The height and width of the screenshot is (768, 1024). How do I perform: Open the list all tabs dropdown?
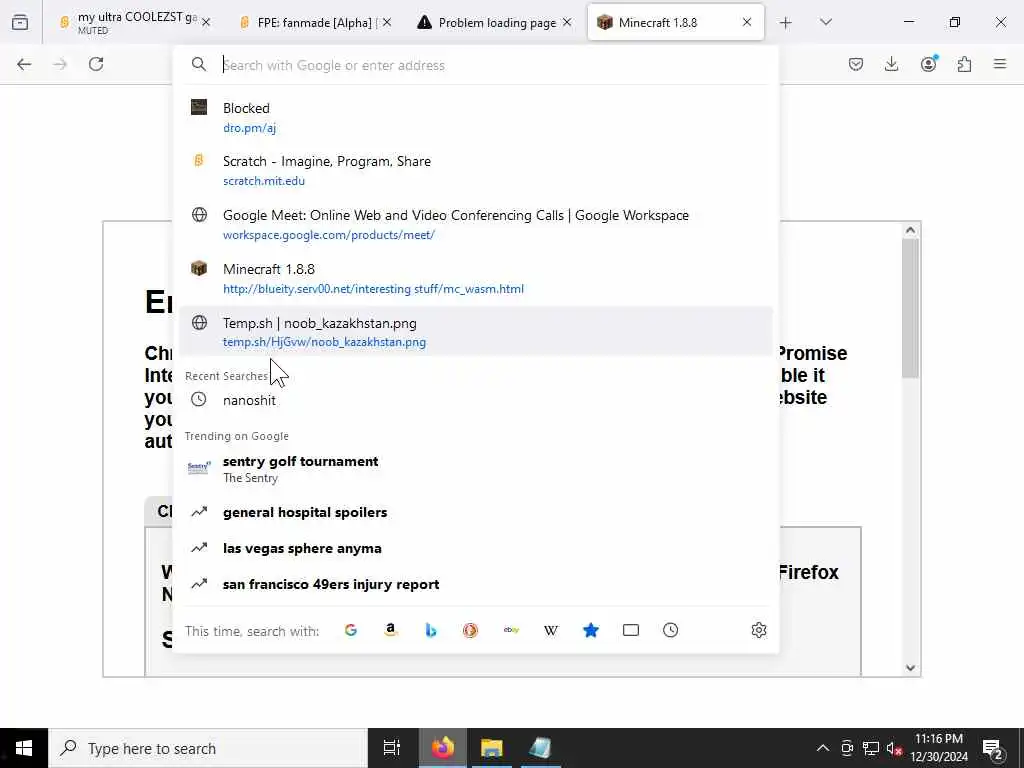pyautogui.click(x=825, y=22)
